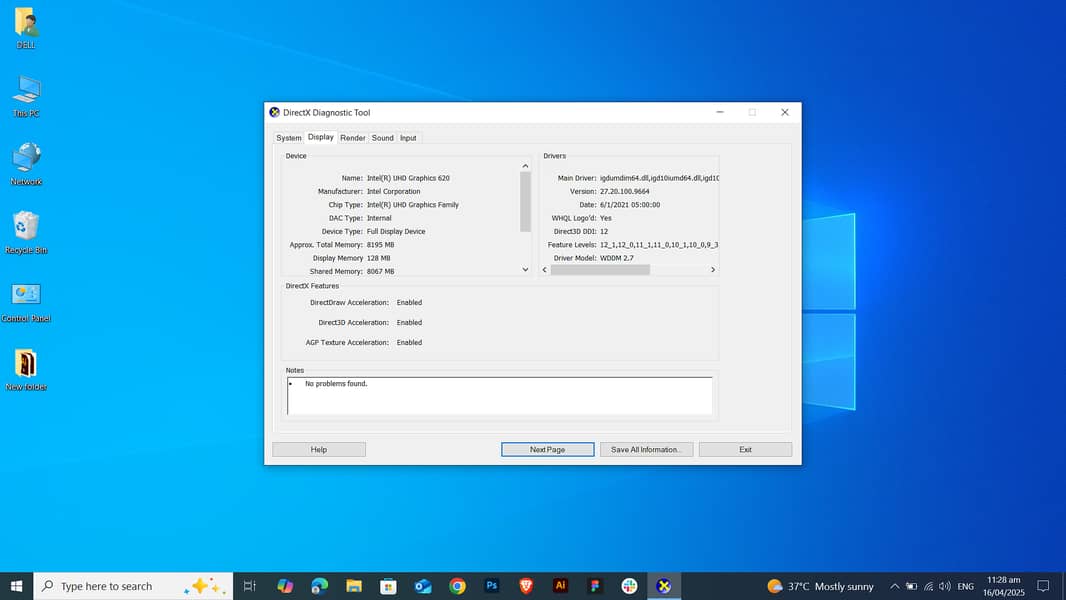Click the Shared Memory 8067 MB value

pos(380,271)
